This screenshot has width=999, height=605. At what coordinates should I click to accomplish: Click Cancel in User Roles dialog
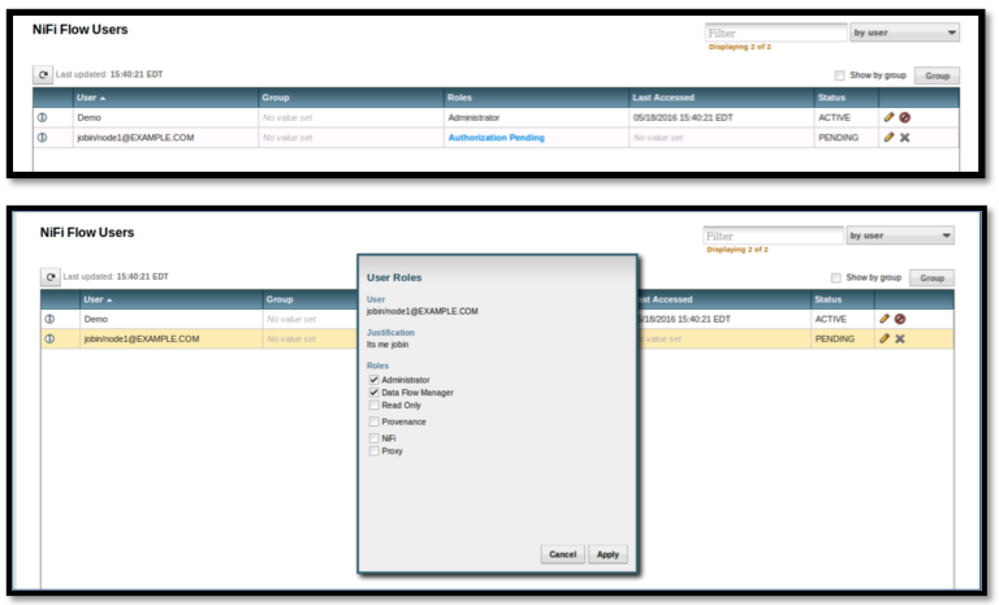coord(563,554)
